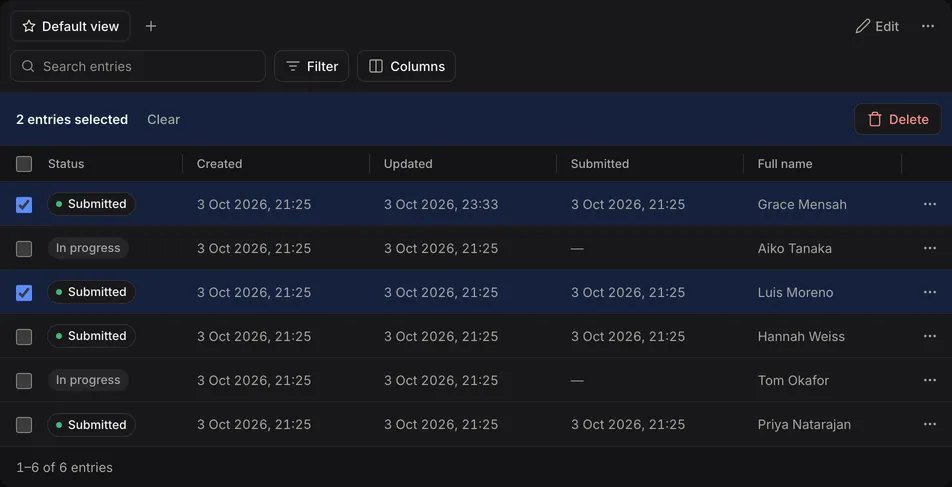The image size is (952, 487).
Task: Clear the current selection
Action: click(163, 120)
